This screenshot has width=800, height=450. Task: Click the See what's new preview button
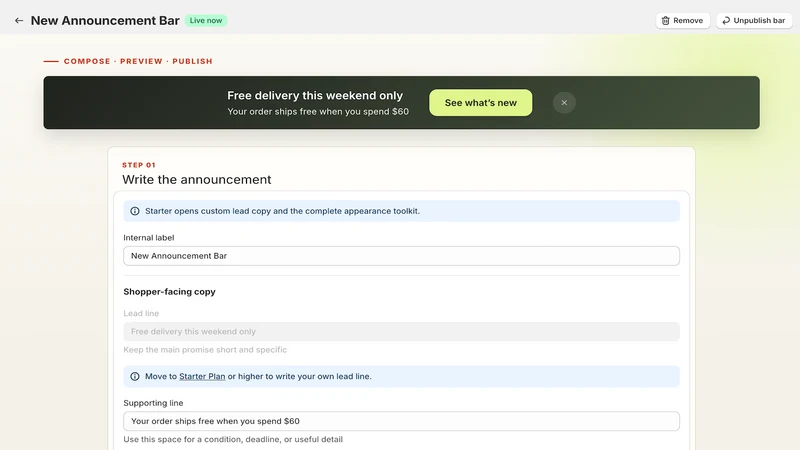(x=481, y=103)
